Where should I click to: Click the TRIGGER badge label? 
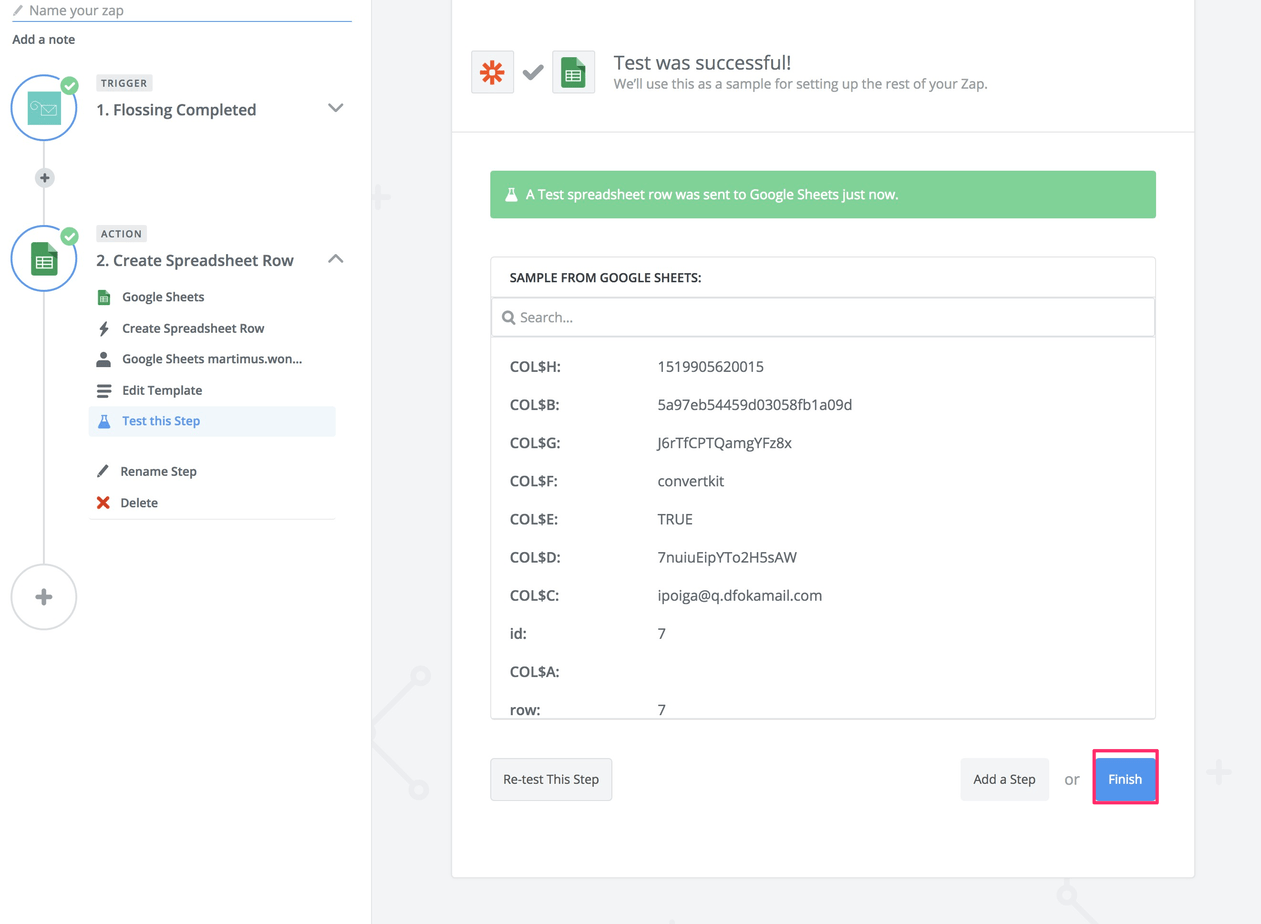[x=124, y=83]
